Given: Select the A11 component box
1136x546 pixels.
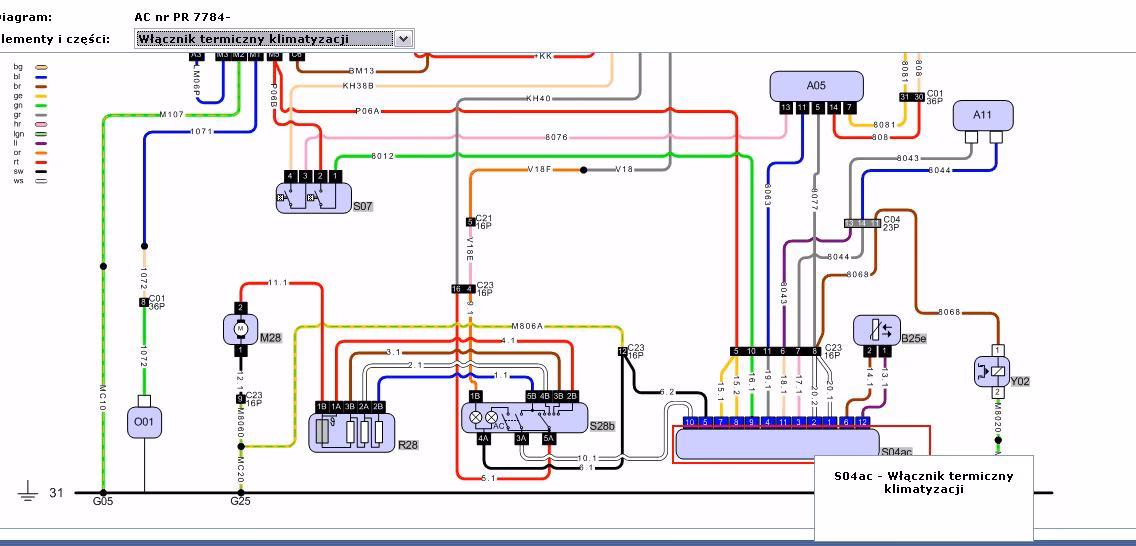Looking at the screenshot, I should [x=983, y=115].
